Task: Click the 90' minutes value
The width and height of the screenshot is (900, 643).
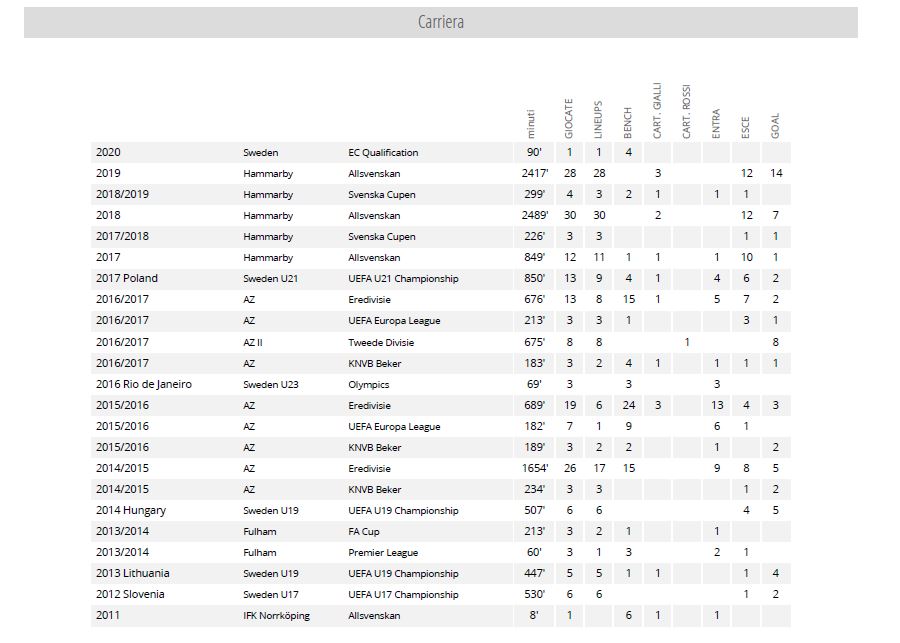Action: pyautogui.click(x=534, y=152)
